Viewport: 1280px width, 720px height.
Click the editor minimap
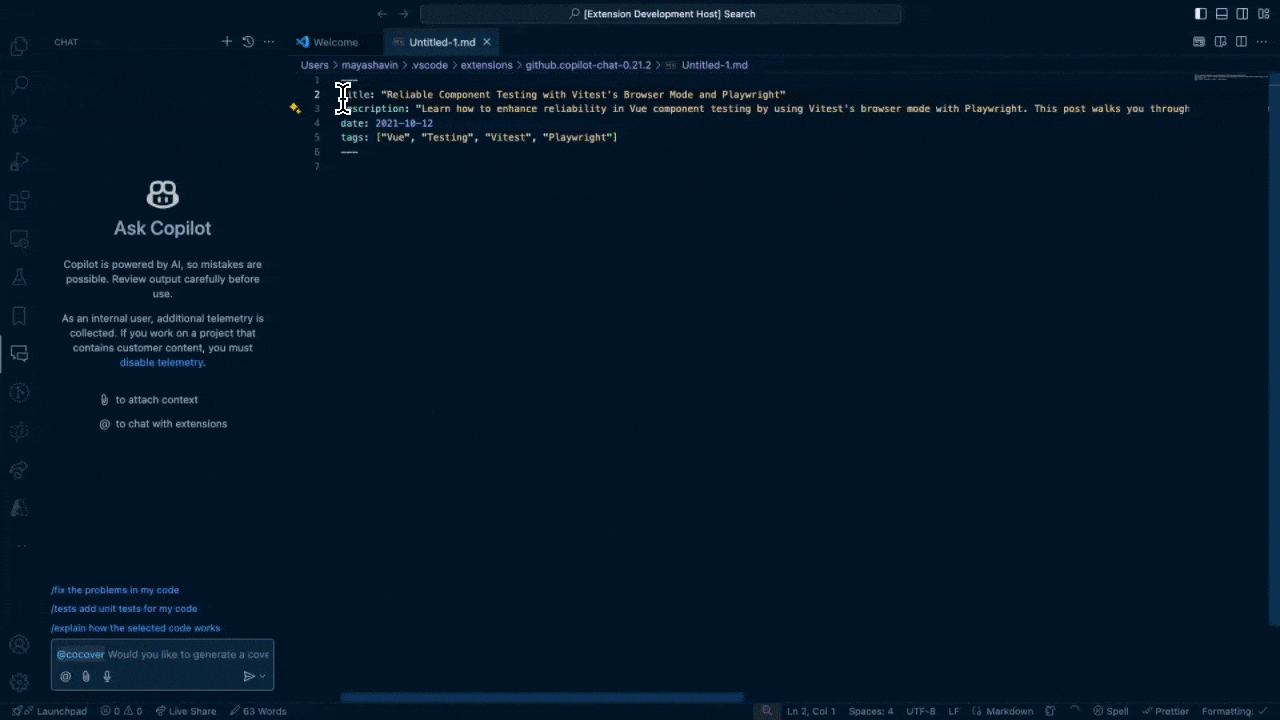[x=1232, y=78]
